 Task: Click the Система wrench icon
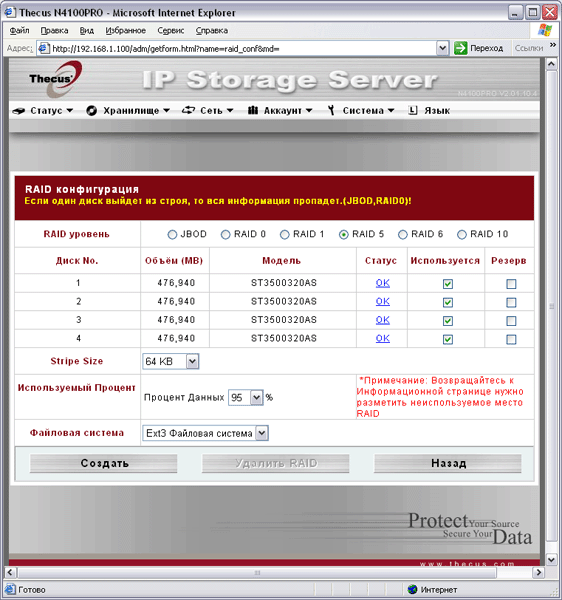tap(331, 110)
